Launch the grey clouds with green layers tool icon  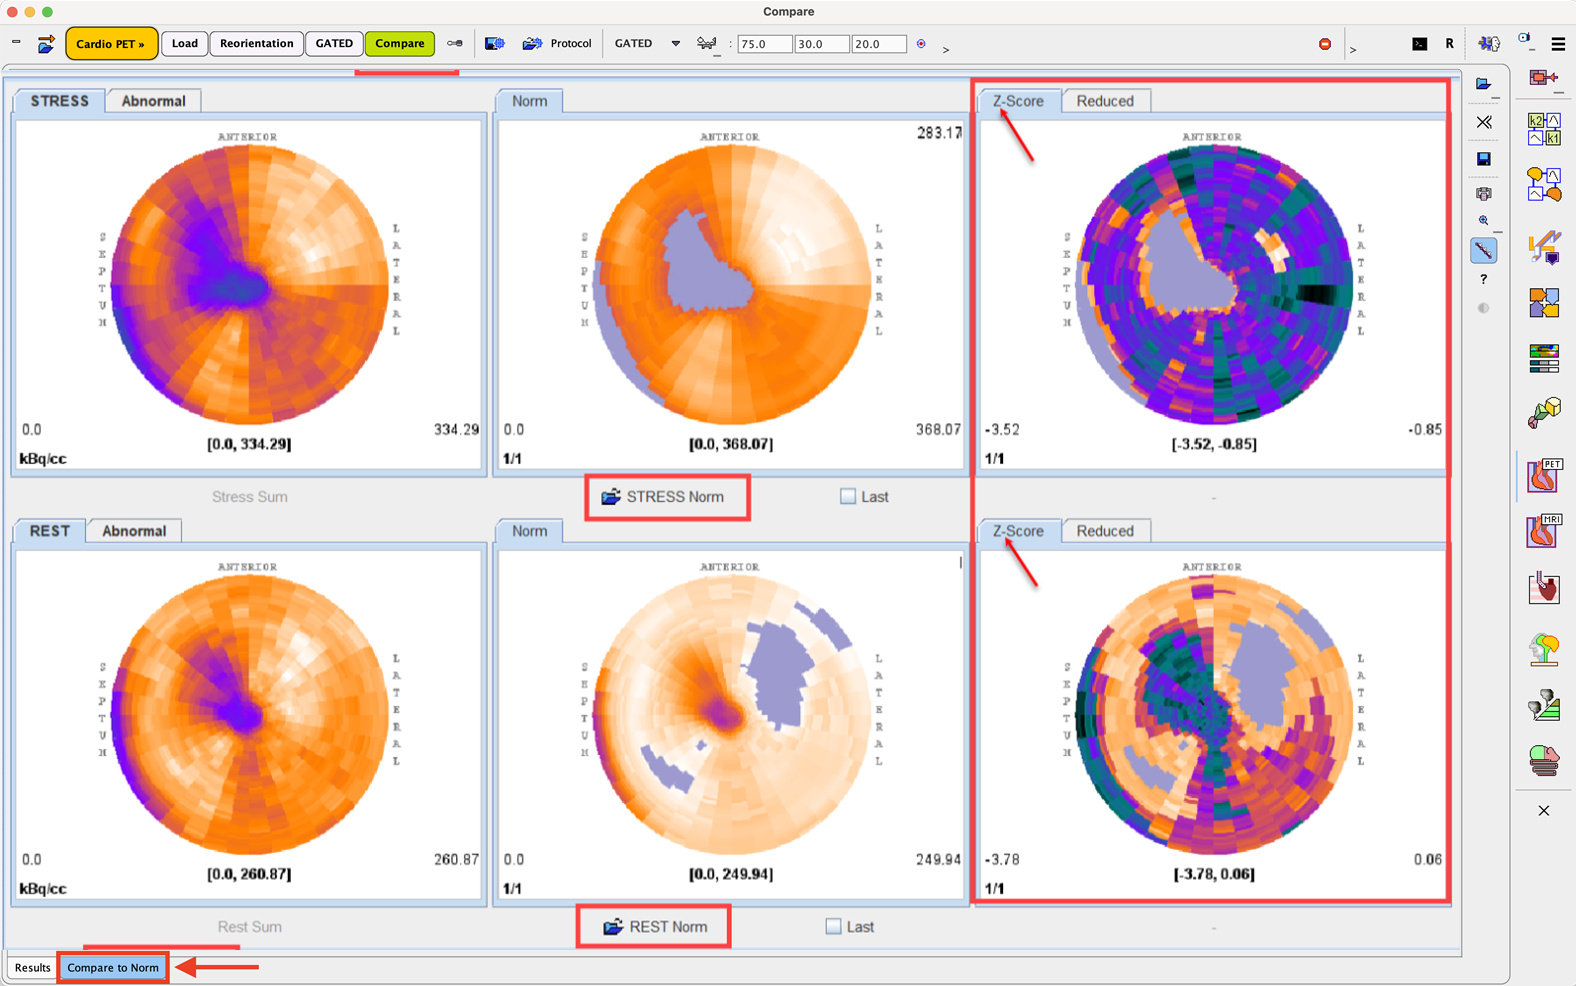click(1544, 706)
